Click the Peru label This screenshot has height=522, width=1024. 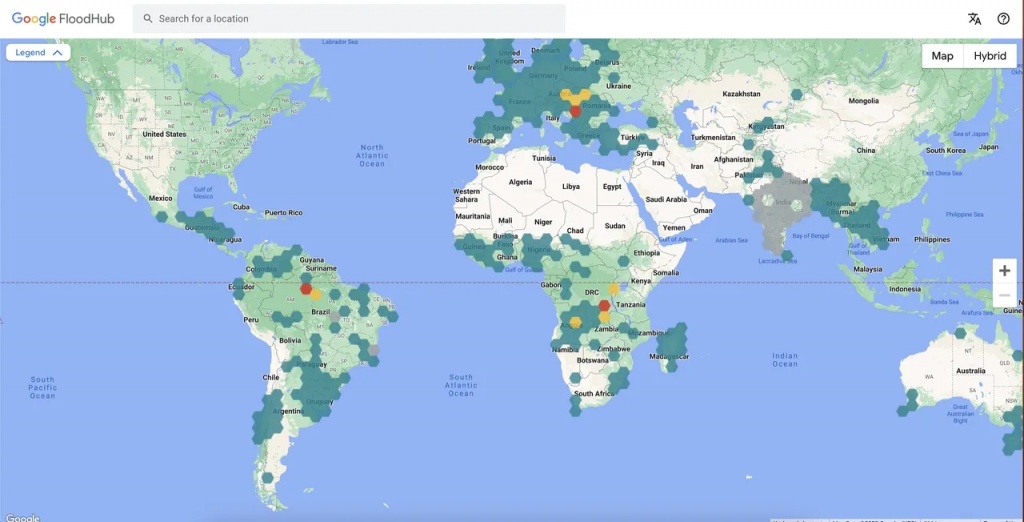pyautogui.click(x=251, y=319)
